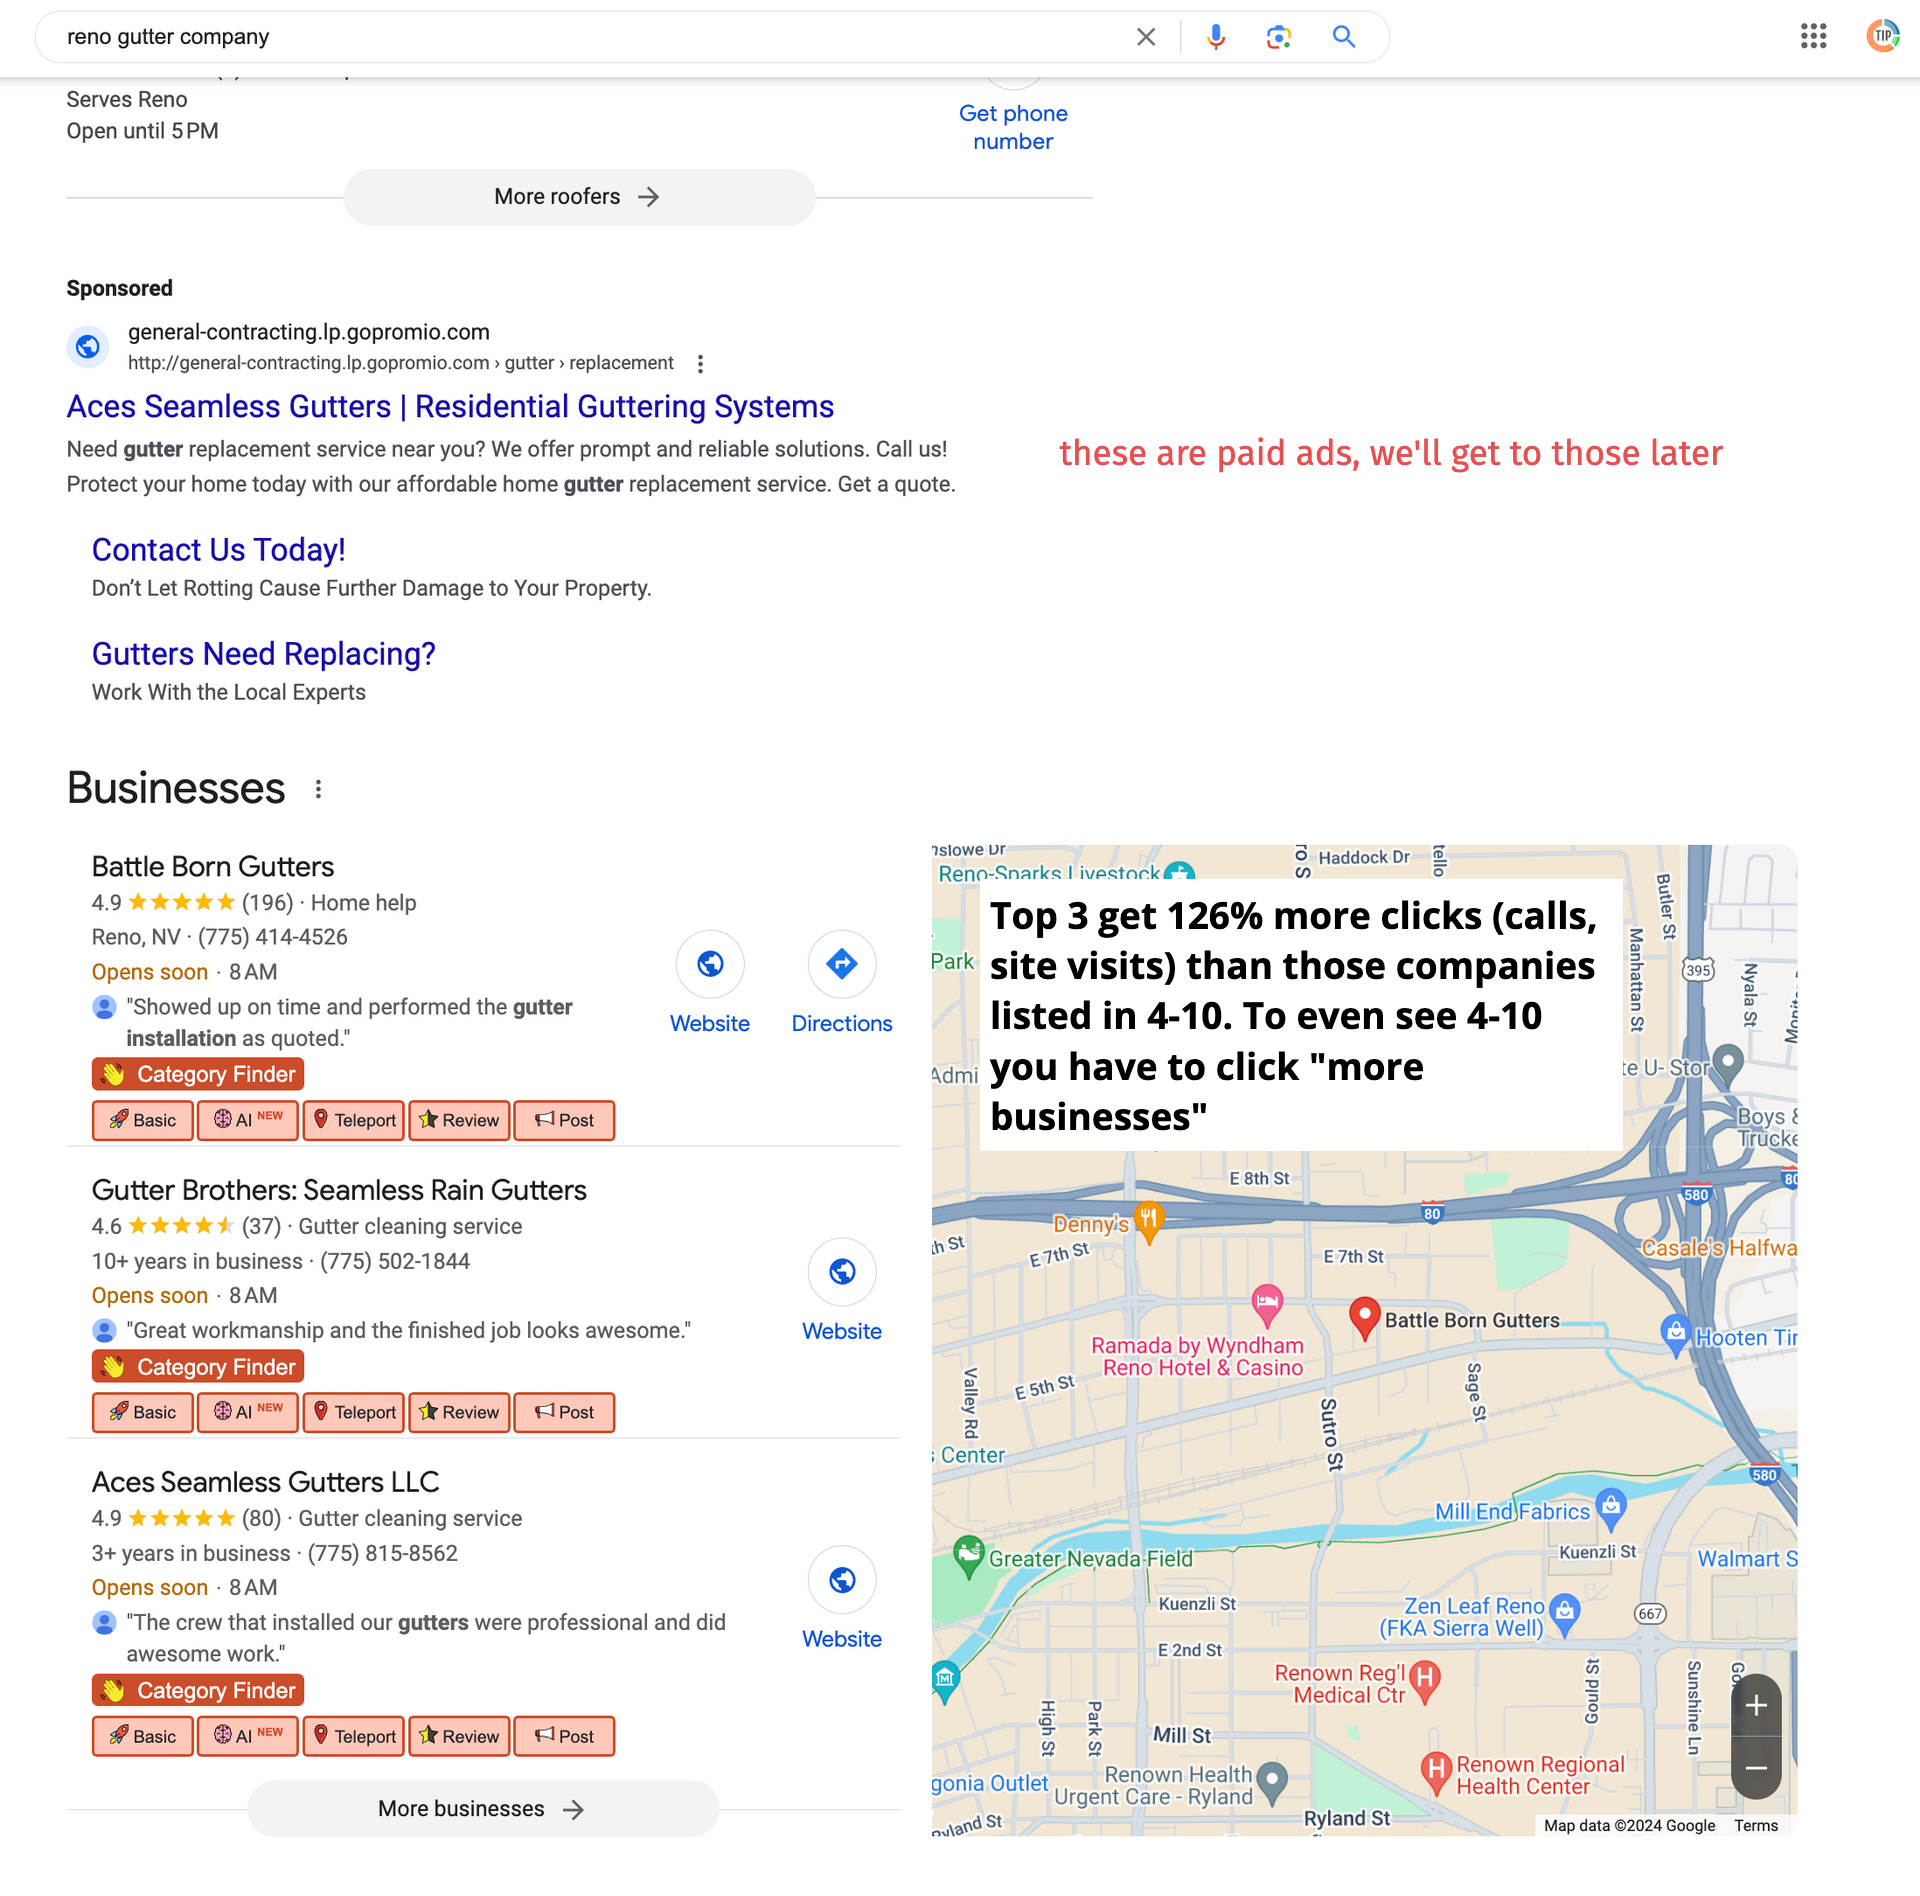Click the Walmart label on the map
The width and height of the screenshot is (1920, 1896).
click(1747, 1559)
